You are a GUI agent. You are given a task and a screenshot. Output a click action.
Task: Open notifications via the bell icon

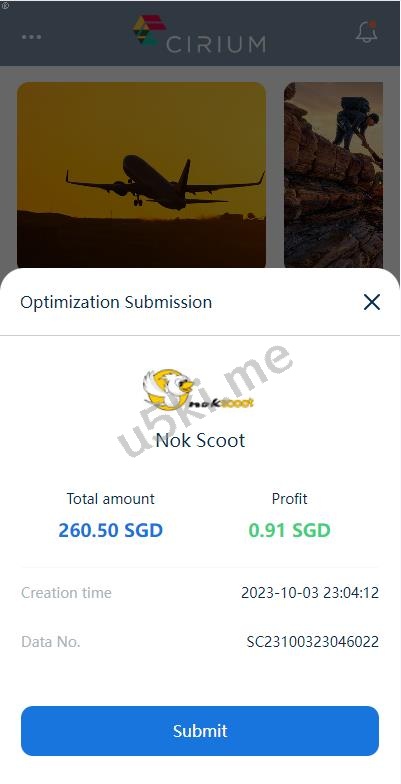[366, 32]
